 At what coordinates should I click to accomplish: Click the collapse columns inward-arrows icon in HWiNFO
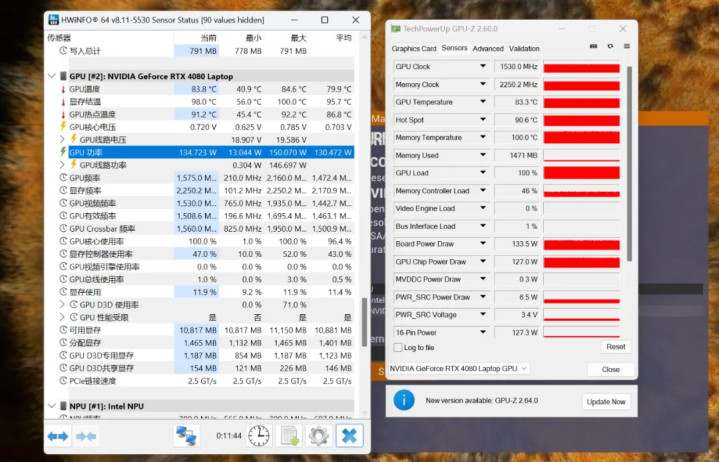click(86, 436)
